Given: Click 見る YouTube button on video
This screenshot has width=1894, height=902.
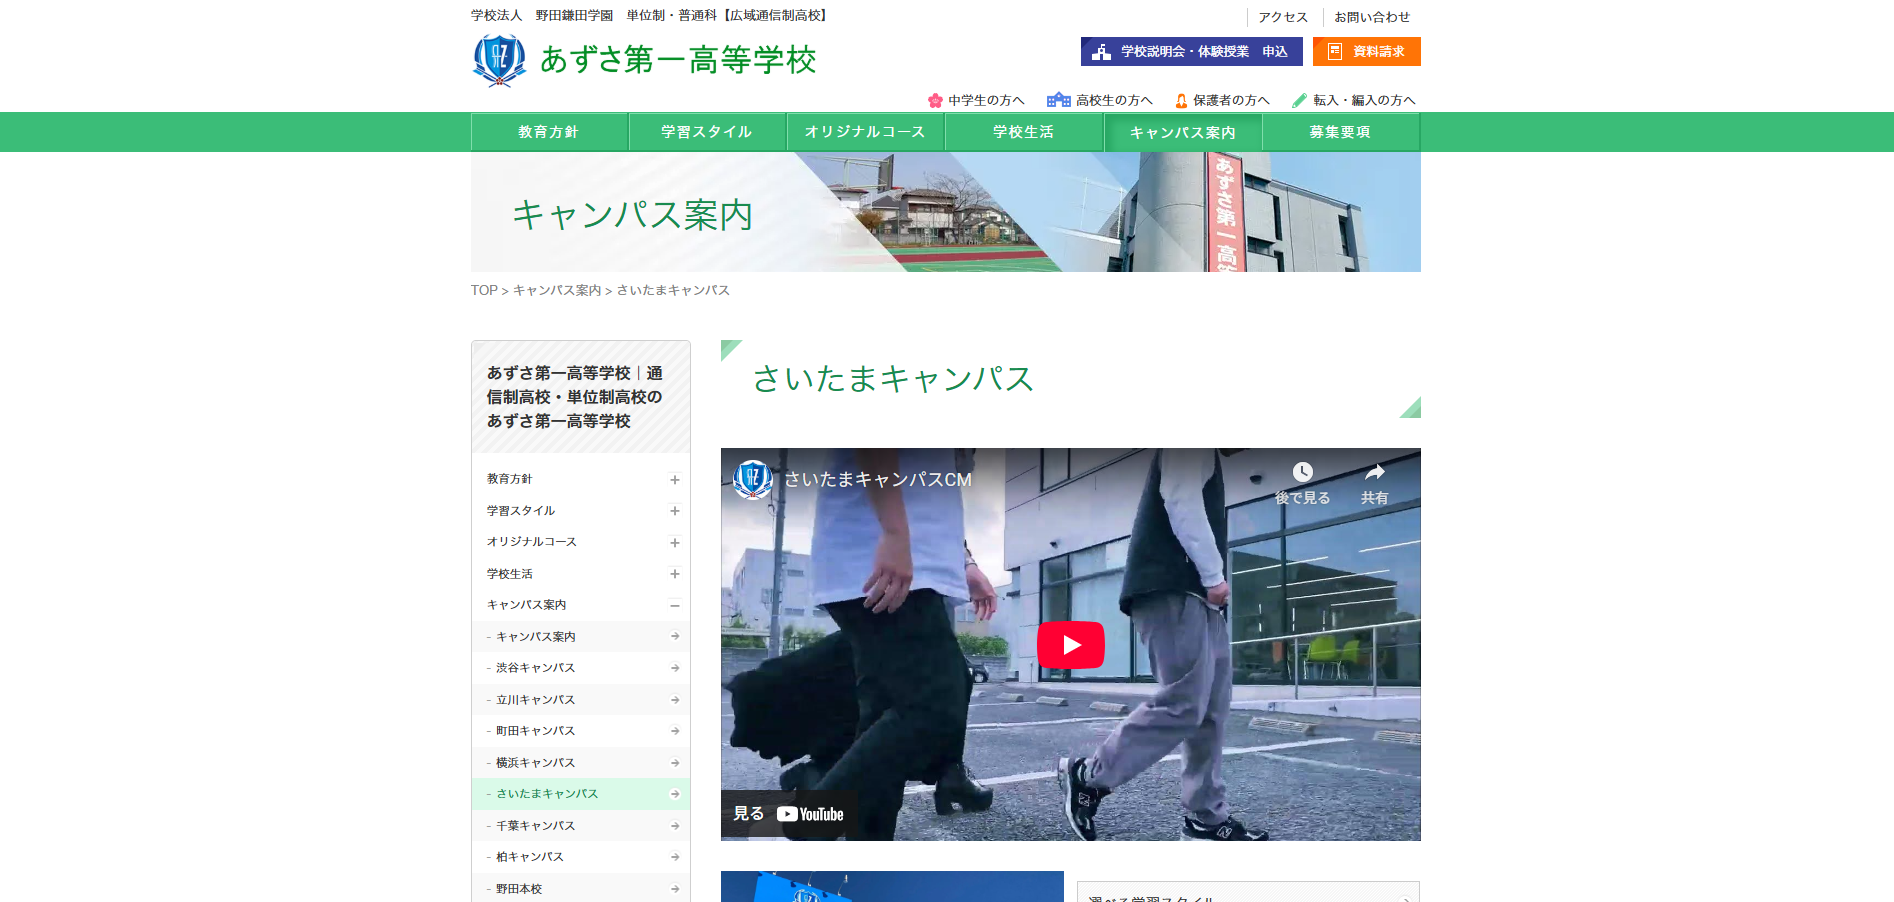Looking at the screenshot, I should coord(789,814).
